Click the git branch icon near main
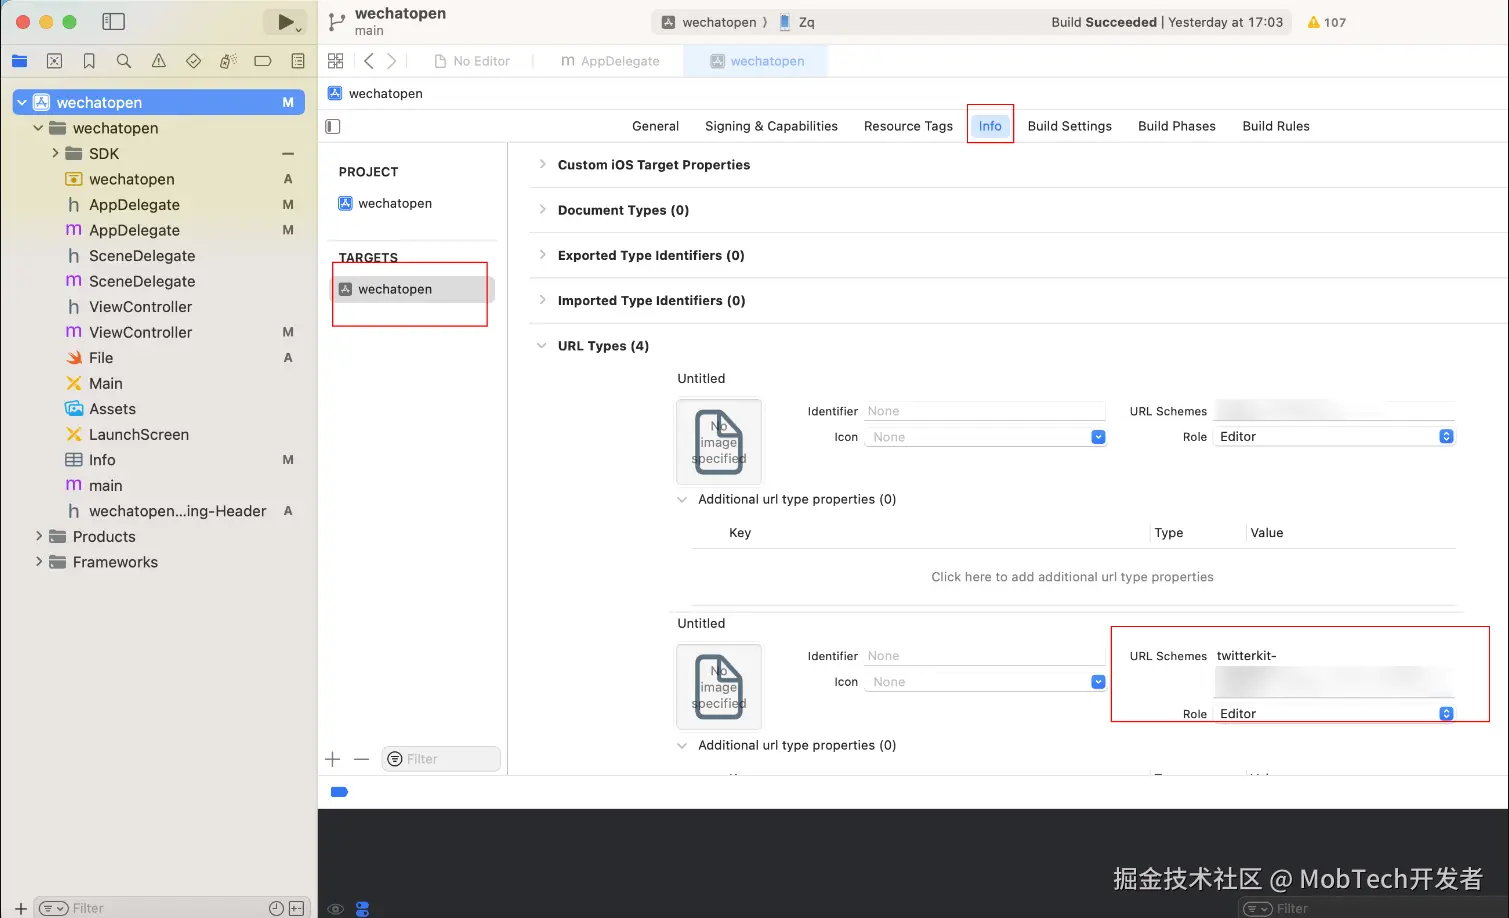The width and height of the screenshot is (1509, 918). pos(337,21)
